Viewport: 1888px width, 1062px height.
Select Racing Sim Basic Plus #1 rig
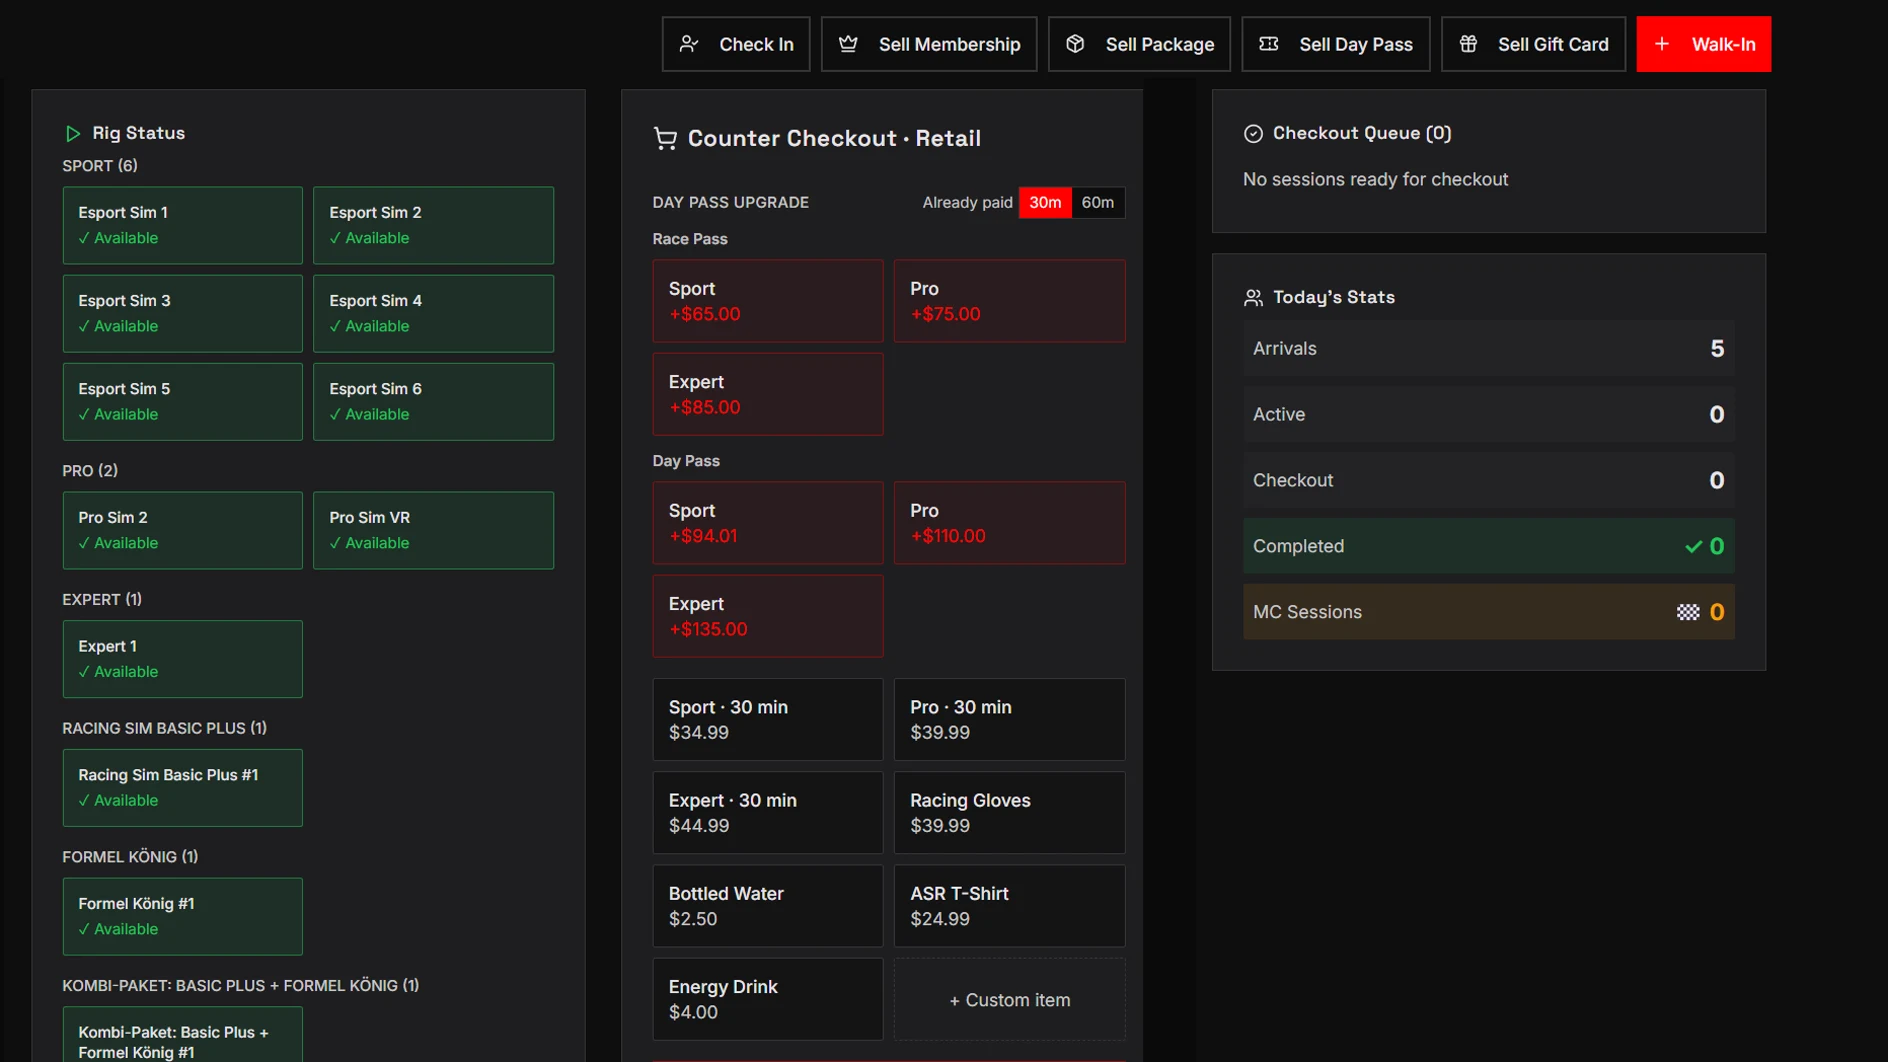(182, 788)
